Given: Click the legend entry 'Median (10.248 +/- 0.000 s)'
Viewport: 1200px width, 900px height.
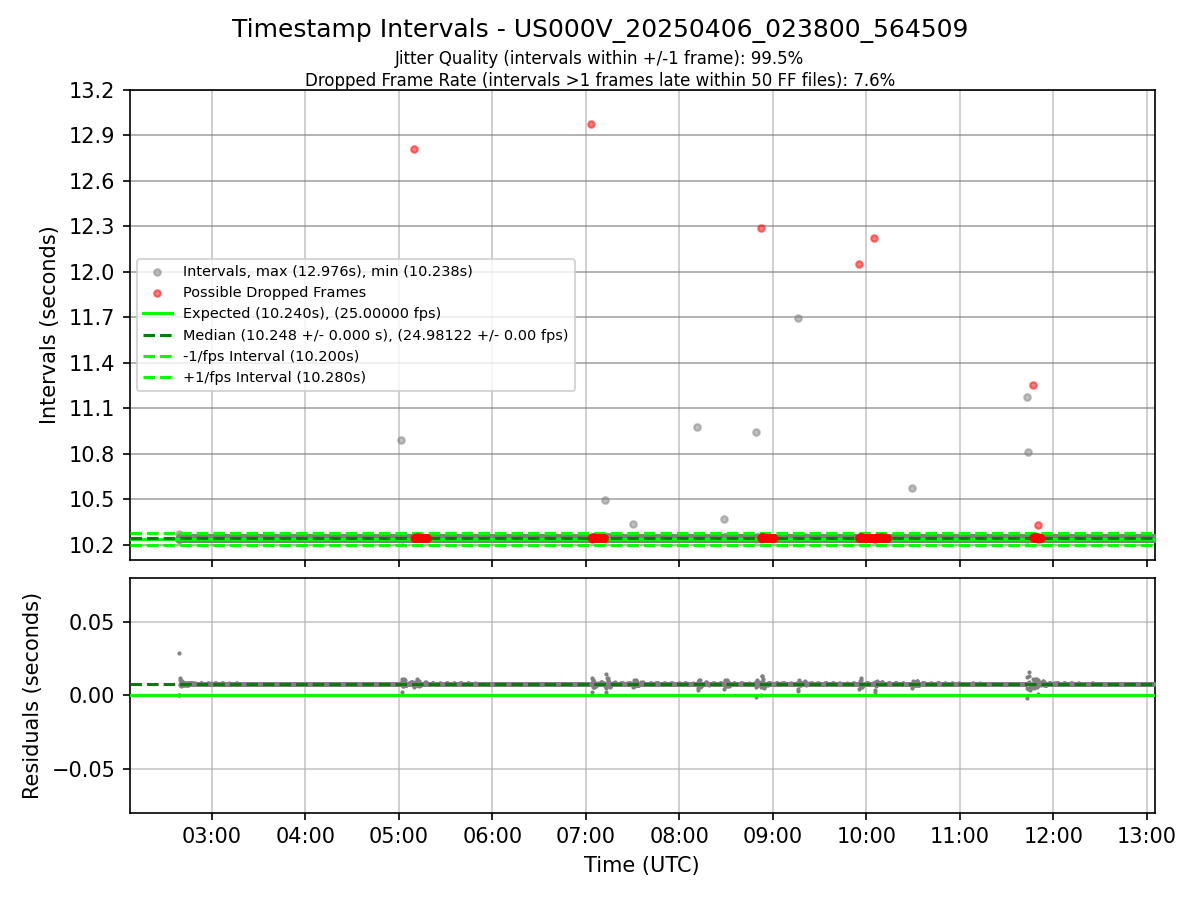Looking at the screenshot, I should click(375, 335).
